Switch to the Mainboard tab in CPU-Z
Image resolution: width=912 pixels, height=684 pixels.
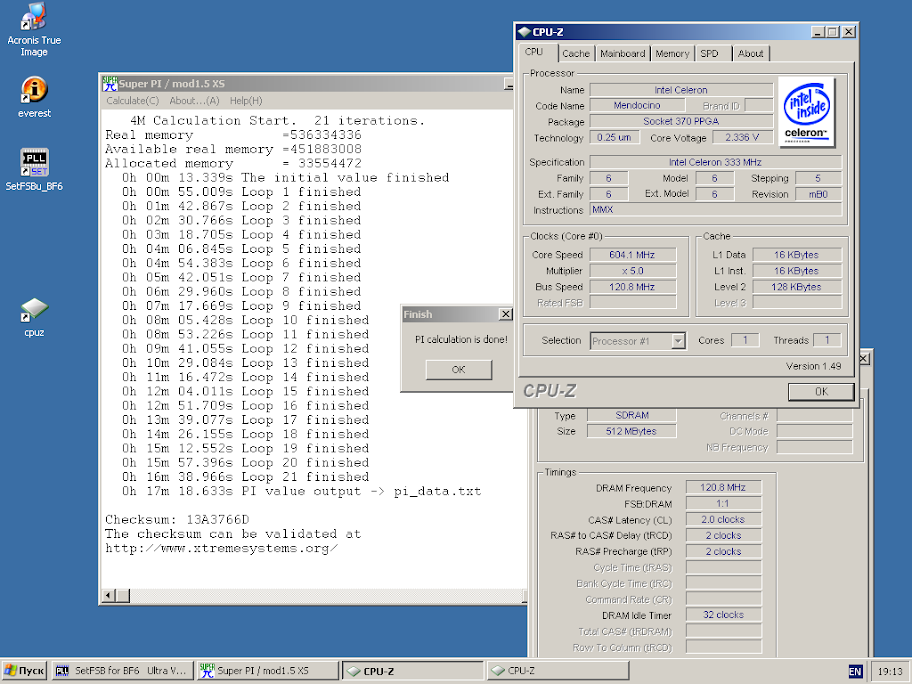[x=622, y=54]
